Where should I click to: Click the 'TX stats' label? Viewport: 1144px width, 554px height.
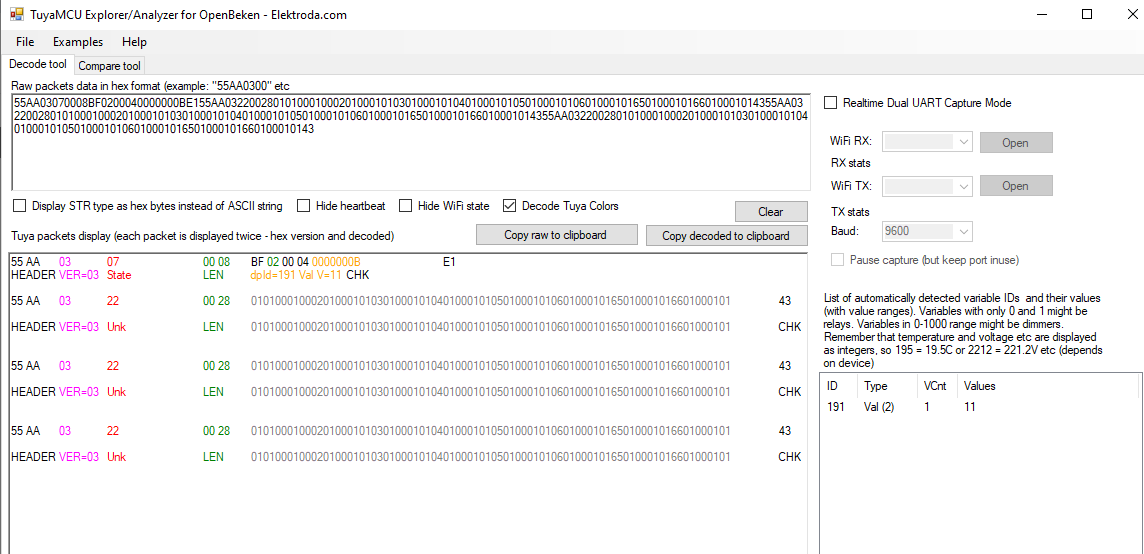click(851, 212)
